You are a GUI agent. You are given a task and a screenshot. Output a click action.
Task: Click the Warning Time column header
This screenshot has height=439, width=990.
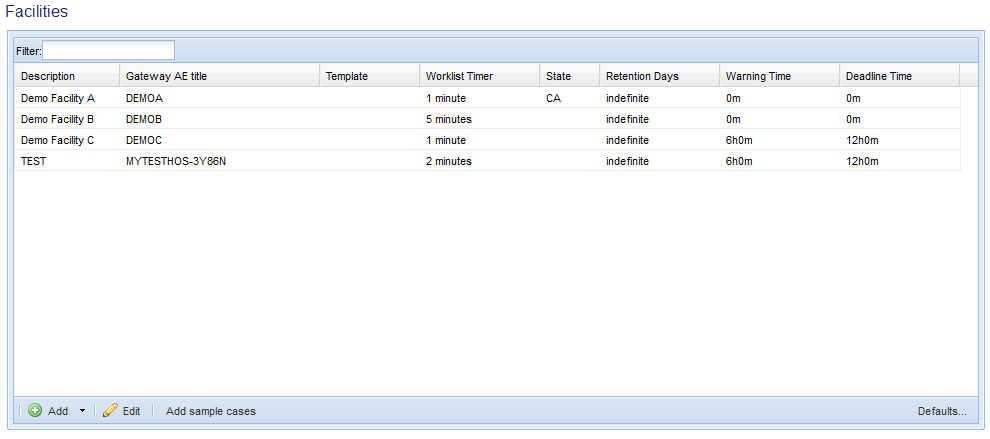point(780,76)
